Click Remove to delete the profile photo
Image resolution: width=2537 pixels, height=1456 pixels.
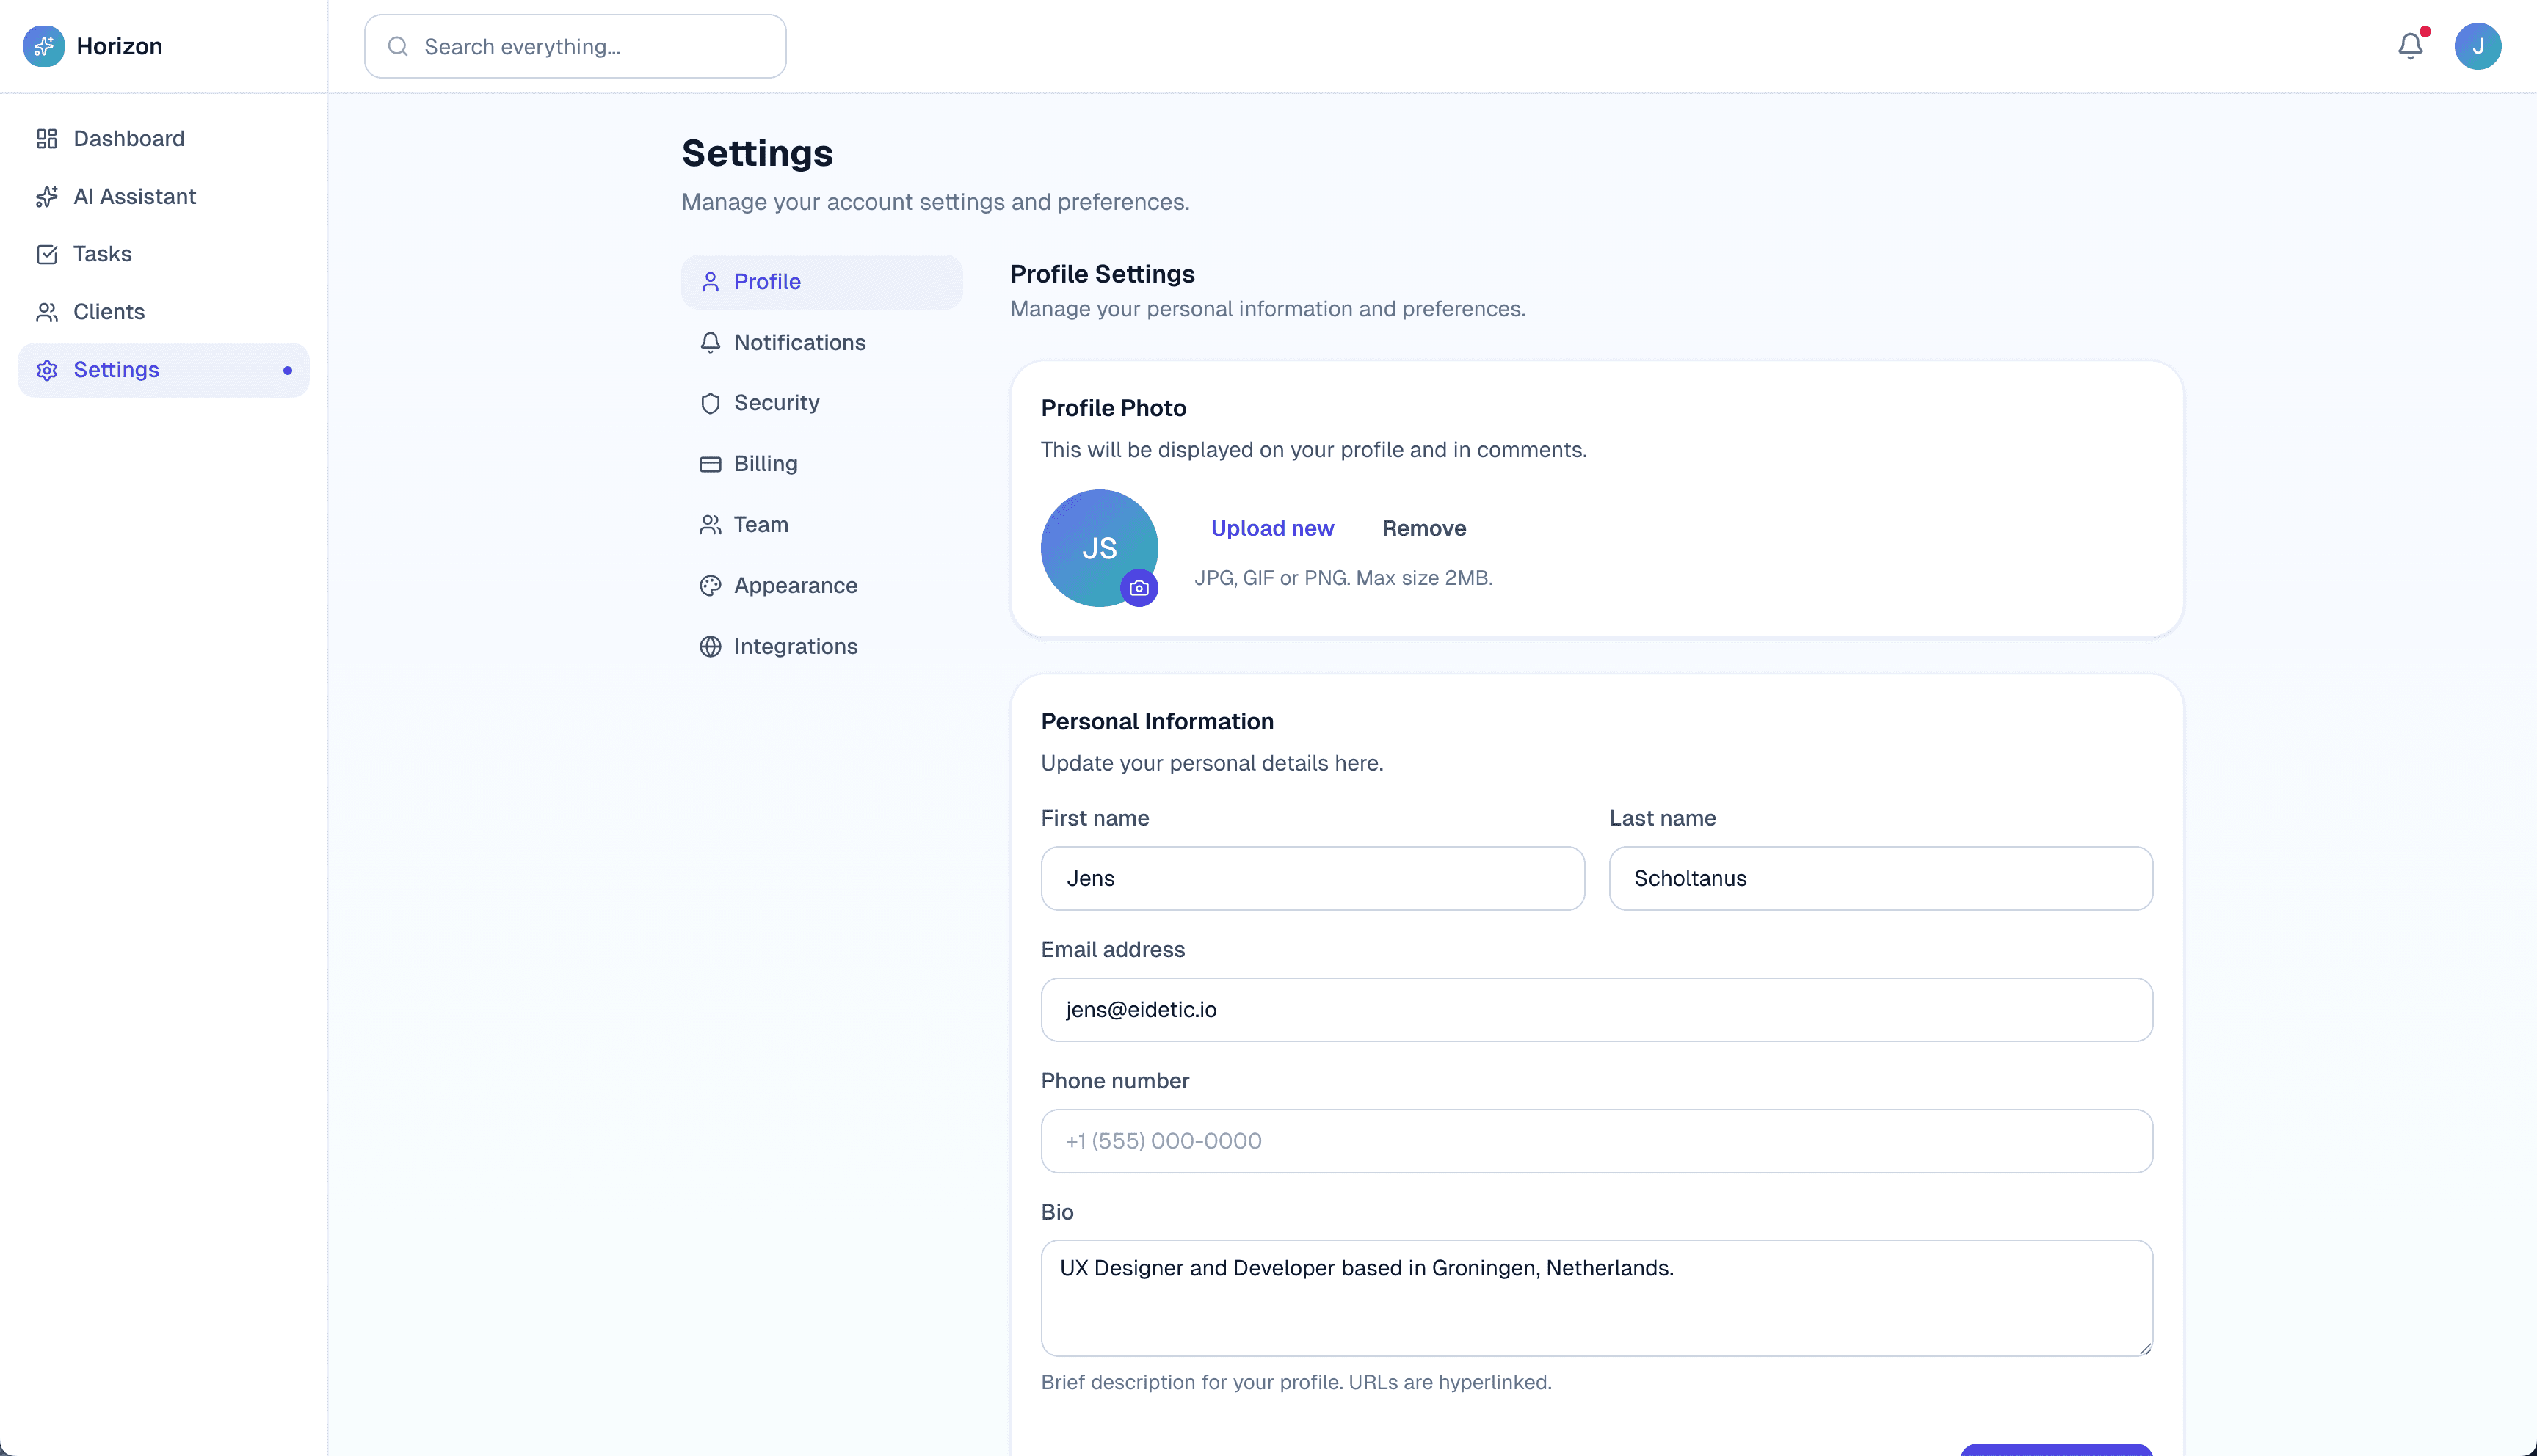[1423, 528]
